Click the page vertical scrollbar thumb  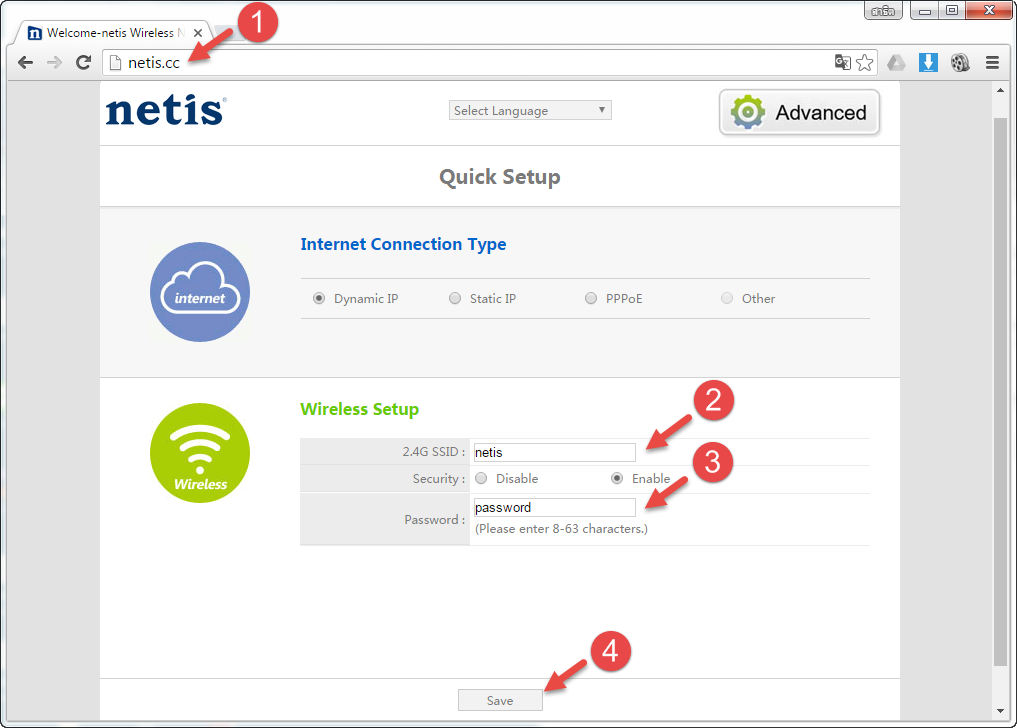click(1000, 392)
